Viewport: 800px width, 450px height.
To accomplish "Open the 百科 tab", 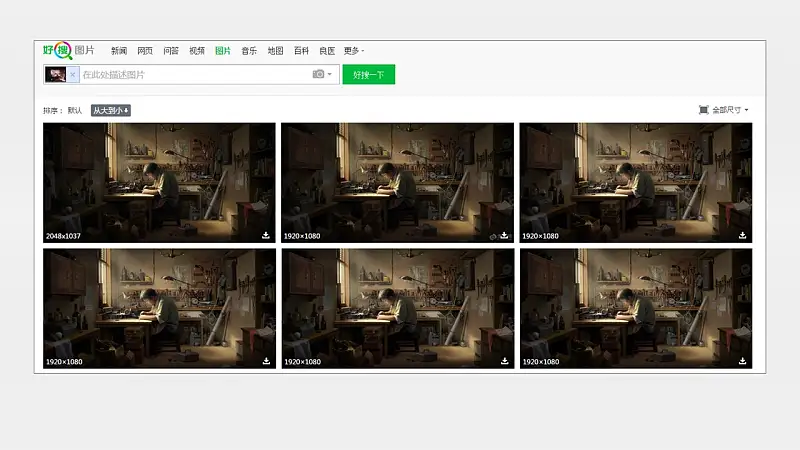I will [x=301, y=51].
